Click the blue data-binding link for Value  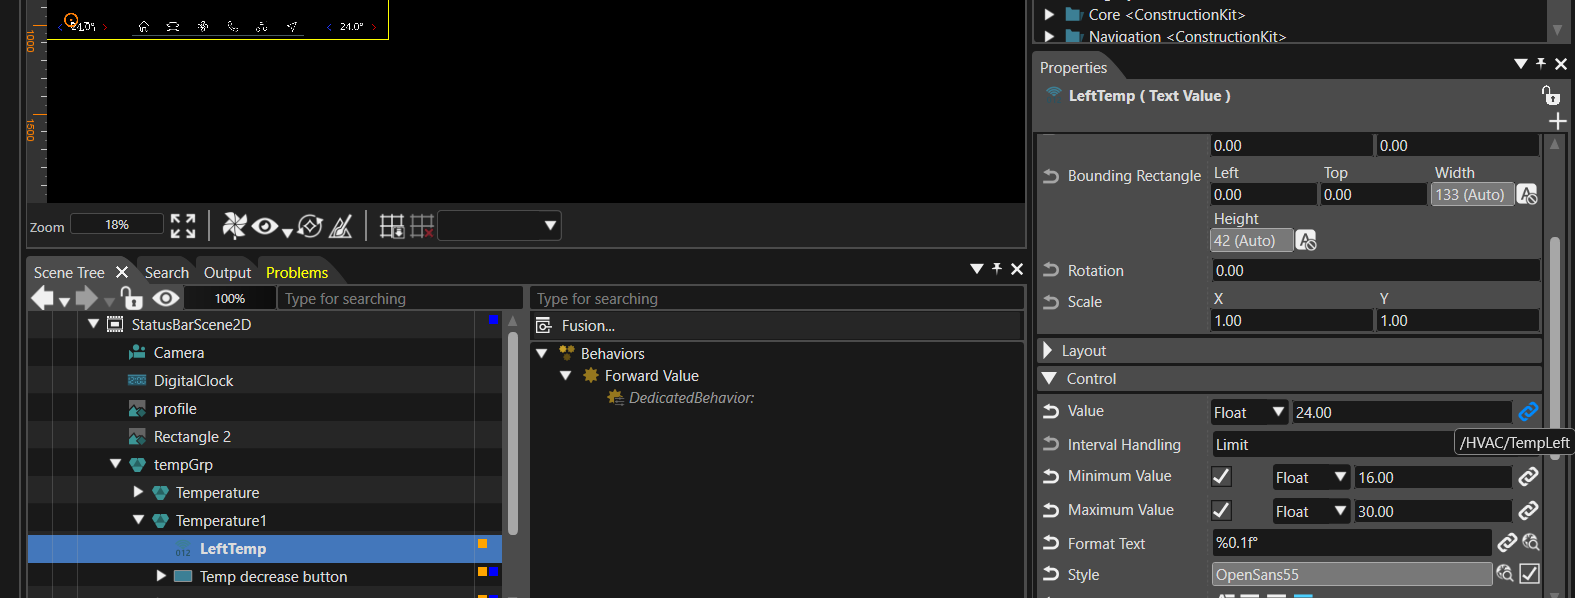point(1528,411)
